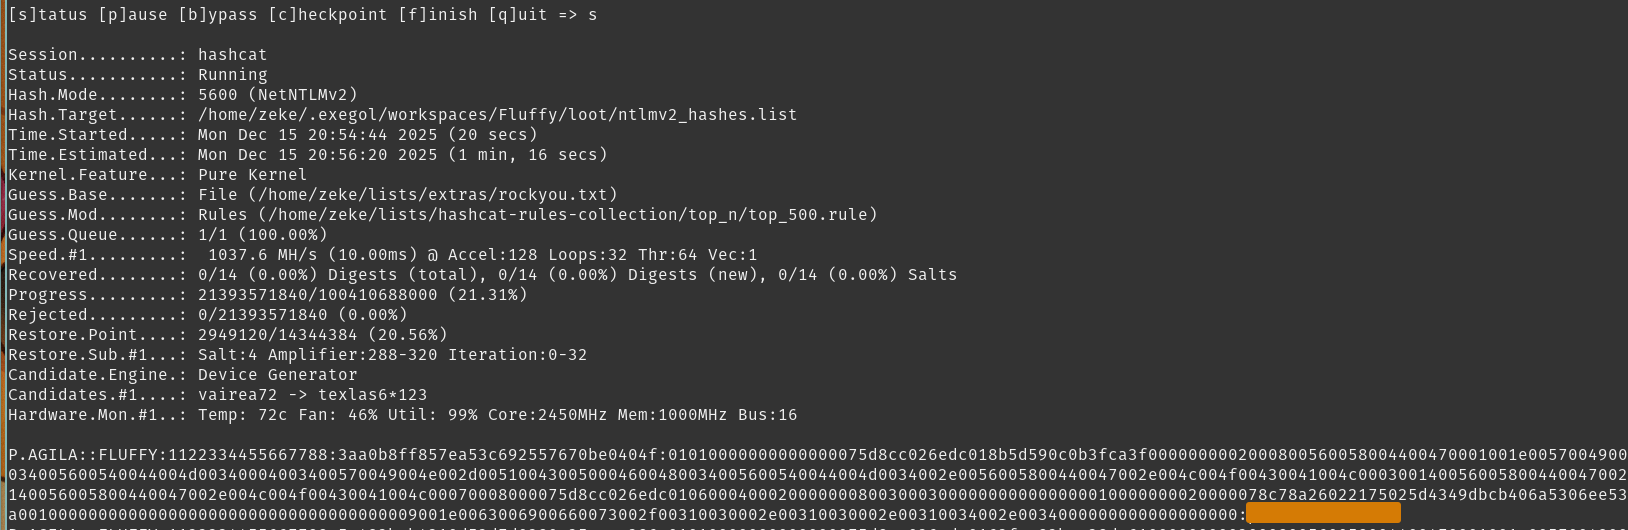Click the Hash.Mode value 5600 (NetNTLMv2)

277,95
